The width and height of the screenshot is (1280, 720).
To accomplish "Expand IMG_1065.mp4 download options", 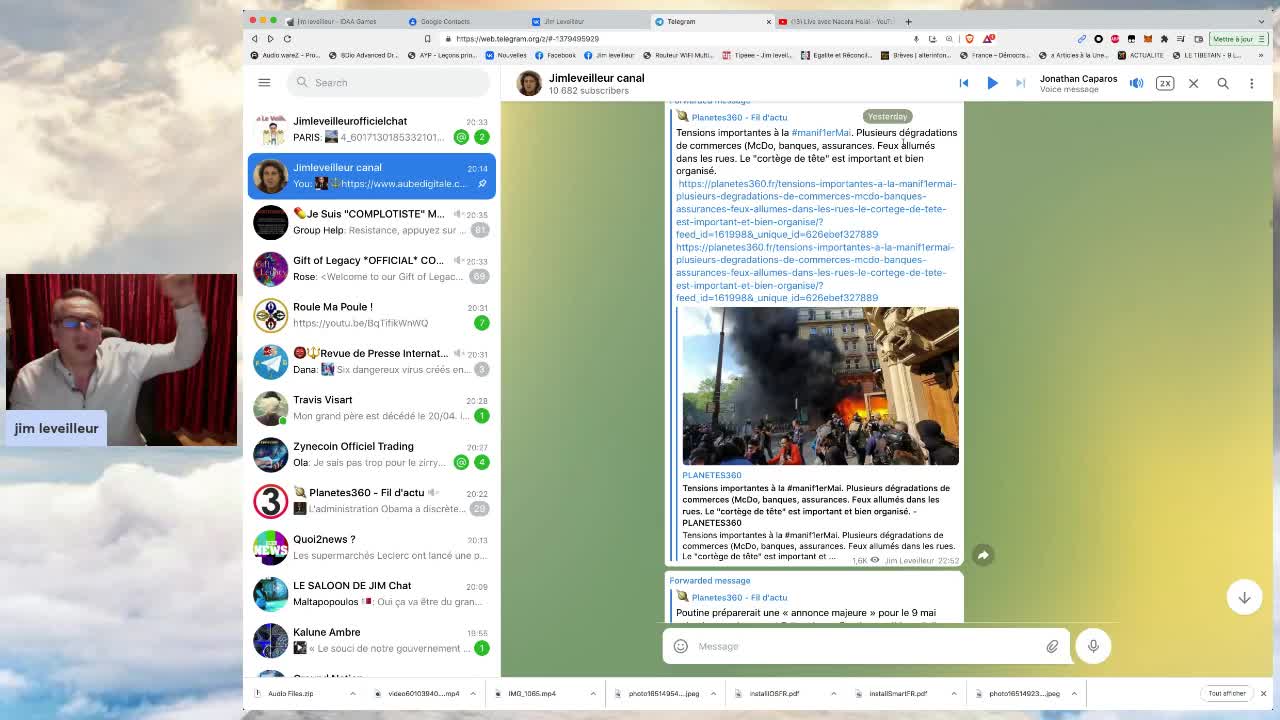I will coord(593,693).
